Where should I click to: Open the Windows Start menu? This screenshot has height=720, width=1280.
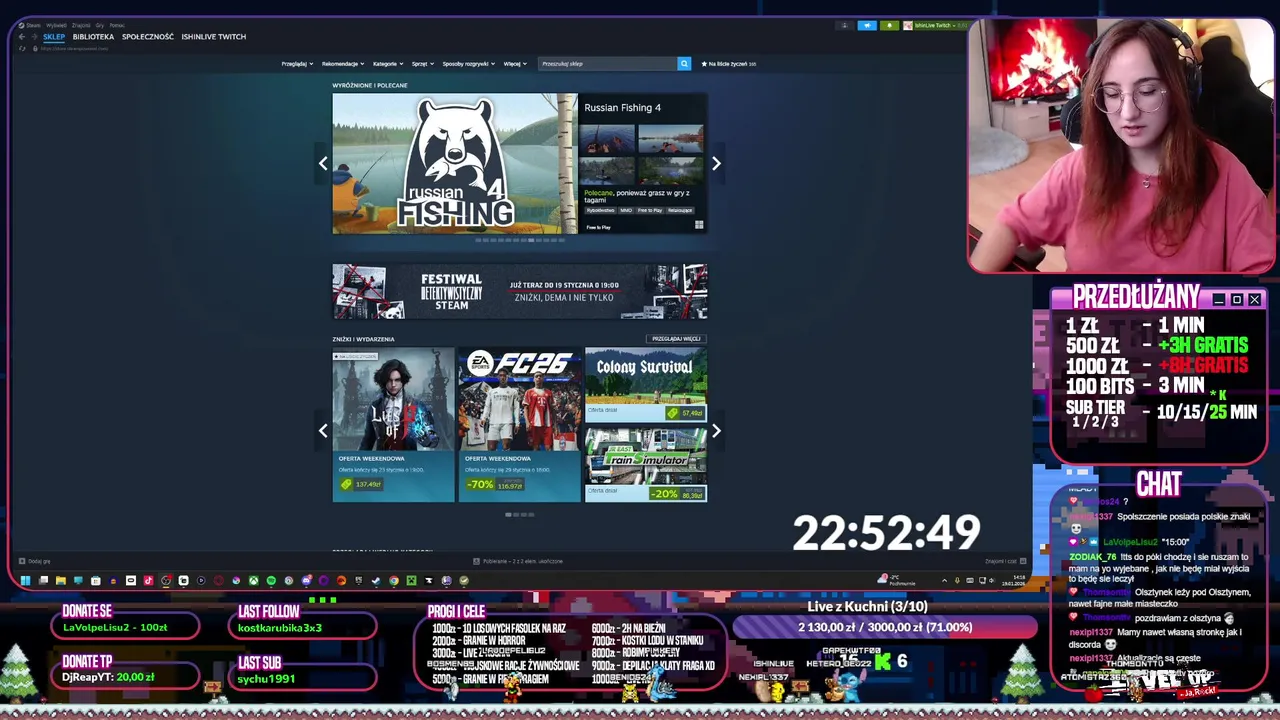[x=25, y=580]
